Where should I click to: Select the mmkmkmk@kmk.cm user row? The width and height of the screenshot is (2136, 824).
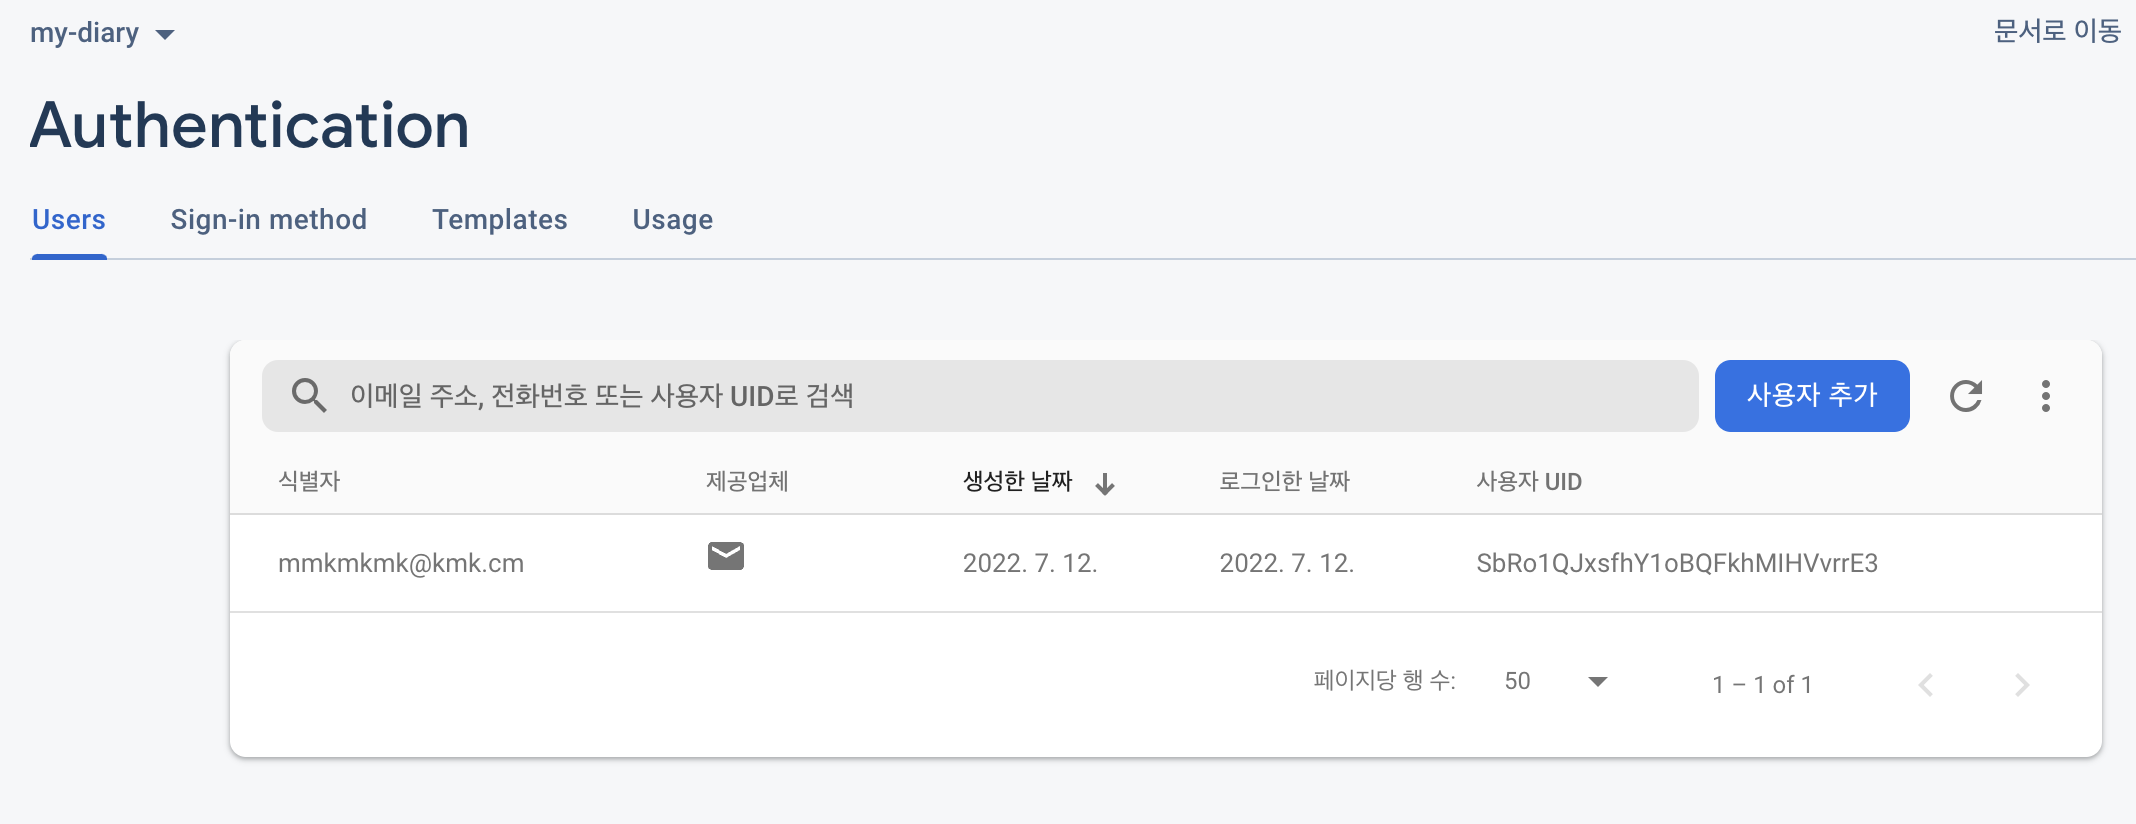(x=401, y=563)
